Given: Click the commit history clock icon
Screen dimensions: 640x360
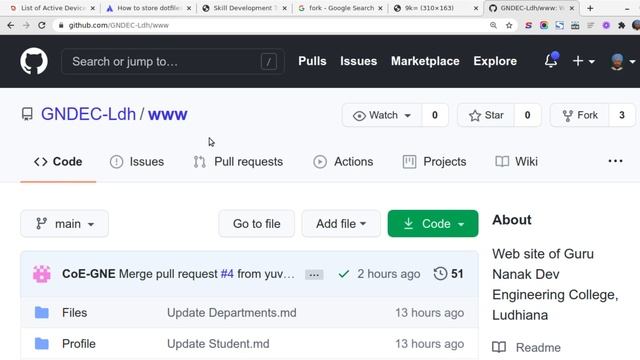Looking at the screenshot, I should coord(440,273).
